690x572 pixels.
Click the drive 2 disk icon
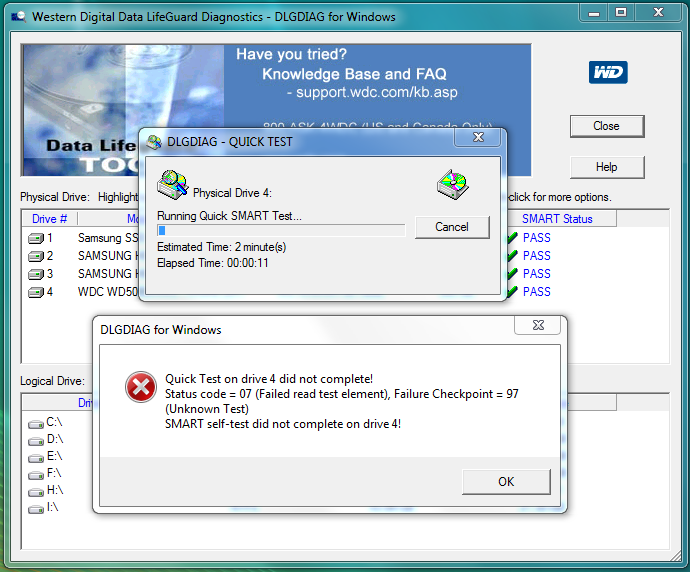[x=36, y=256]
